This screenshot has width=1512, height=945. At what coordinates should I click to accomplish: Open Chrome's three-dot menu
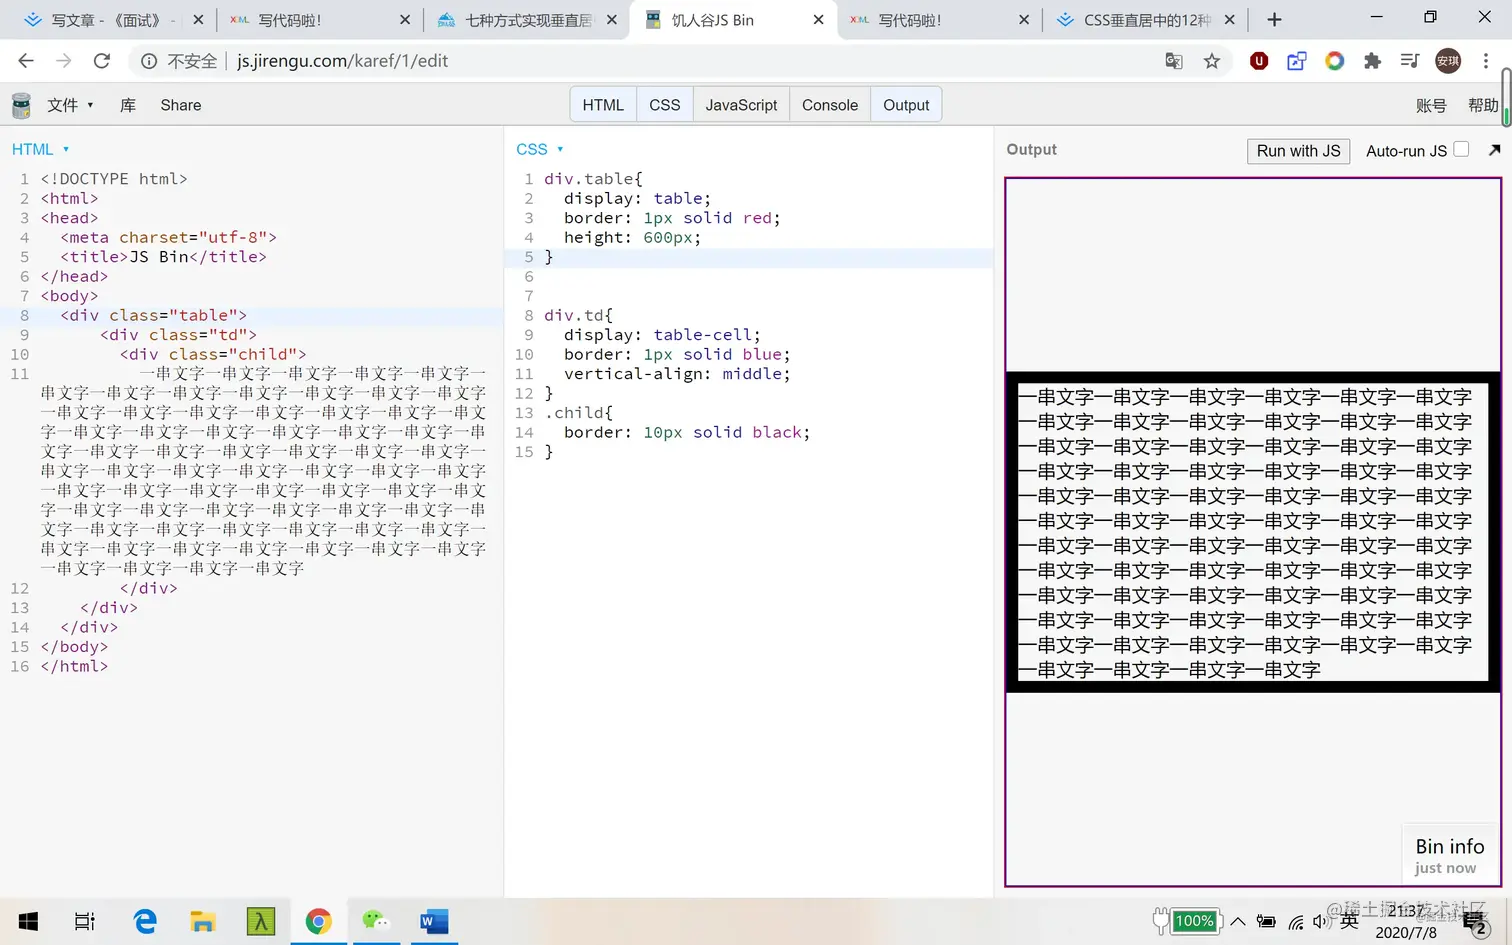(x=1486, y=61)
